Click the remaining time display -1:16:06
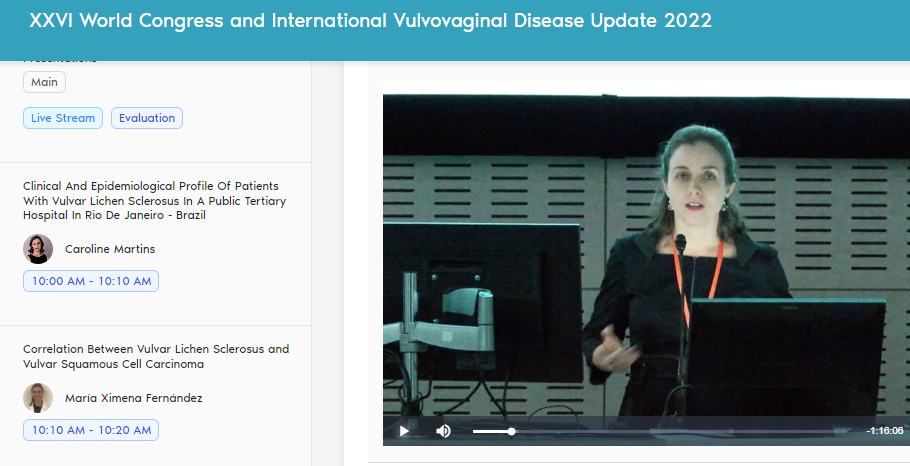 coord(884,431)
